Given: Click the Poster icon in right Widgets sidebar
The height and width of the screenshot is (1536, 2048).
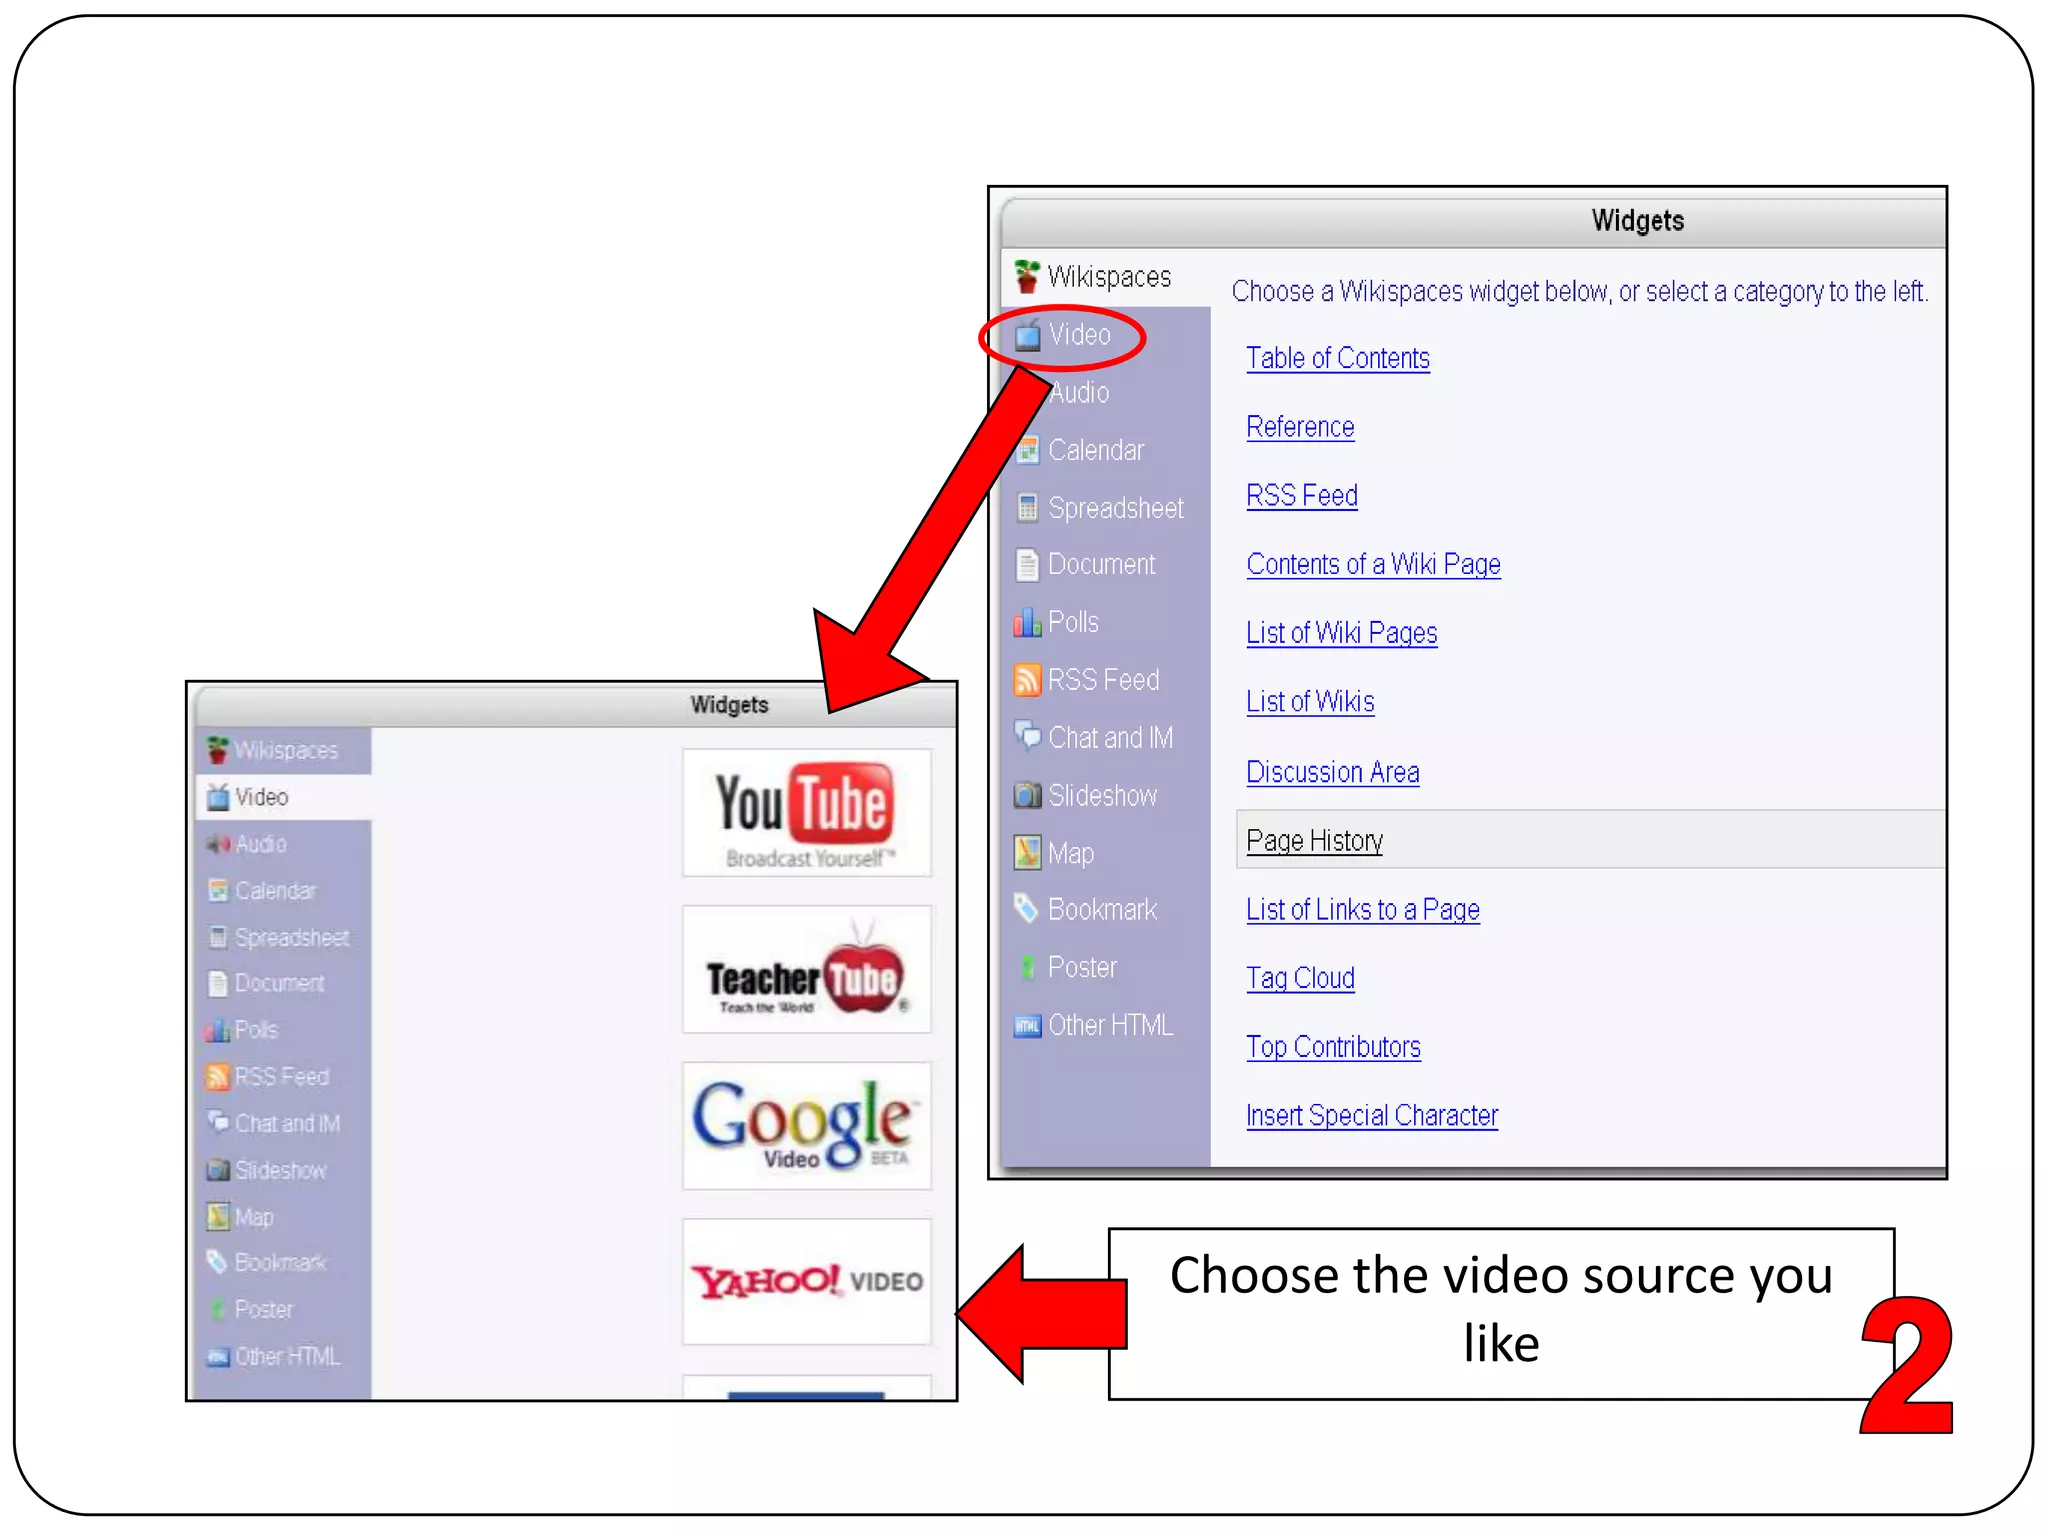Looking at the screenshot, I should 1027,967.
